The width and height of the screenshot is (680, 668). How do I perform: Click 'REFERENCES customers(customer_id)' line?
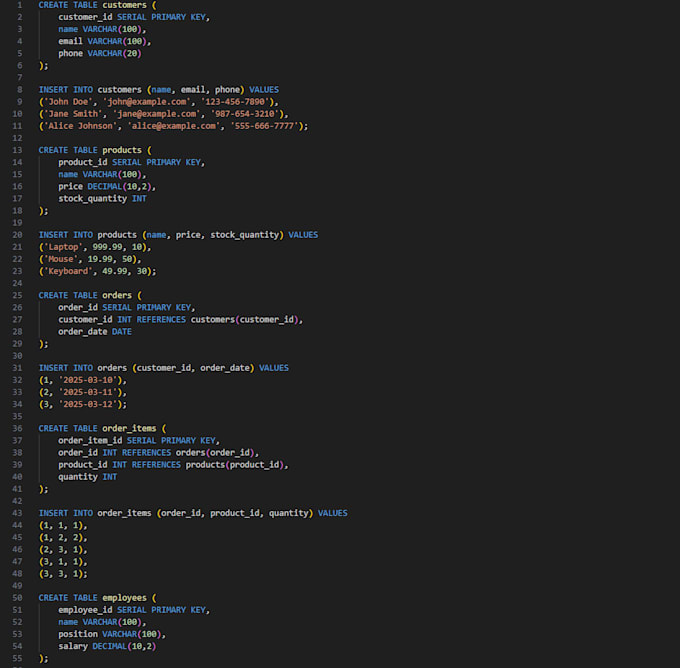pyautogui.click(x=180, y=320)
